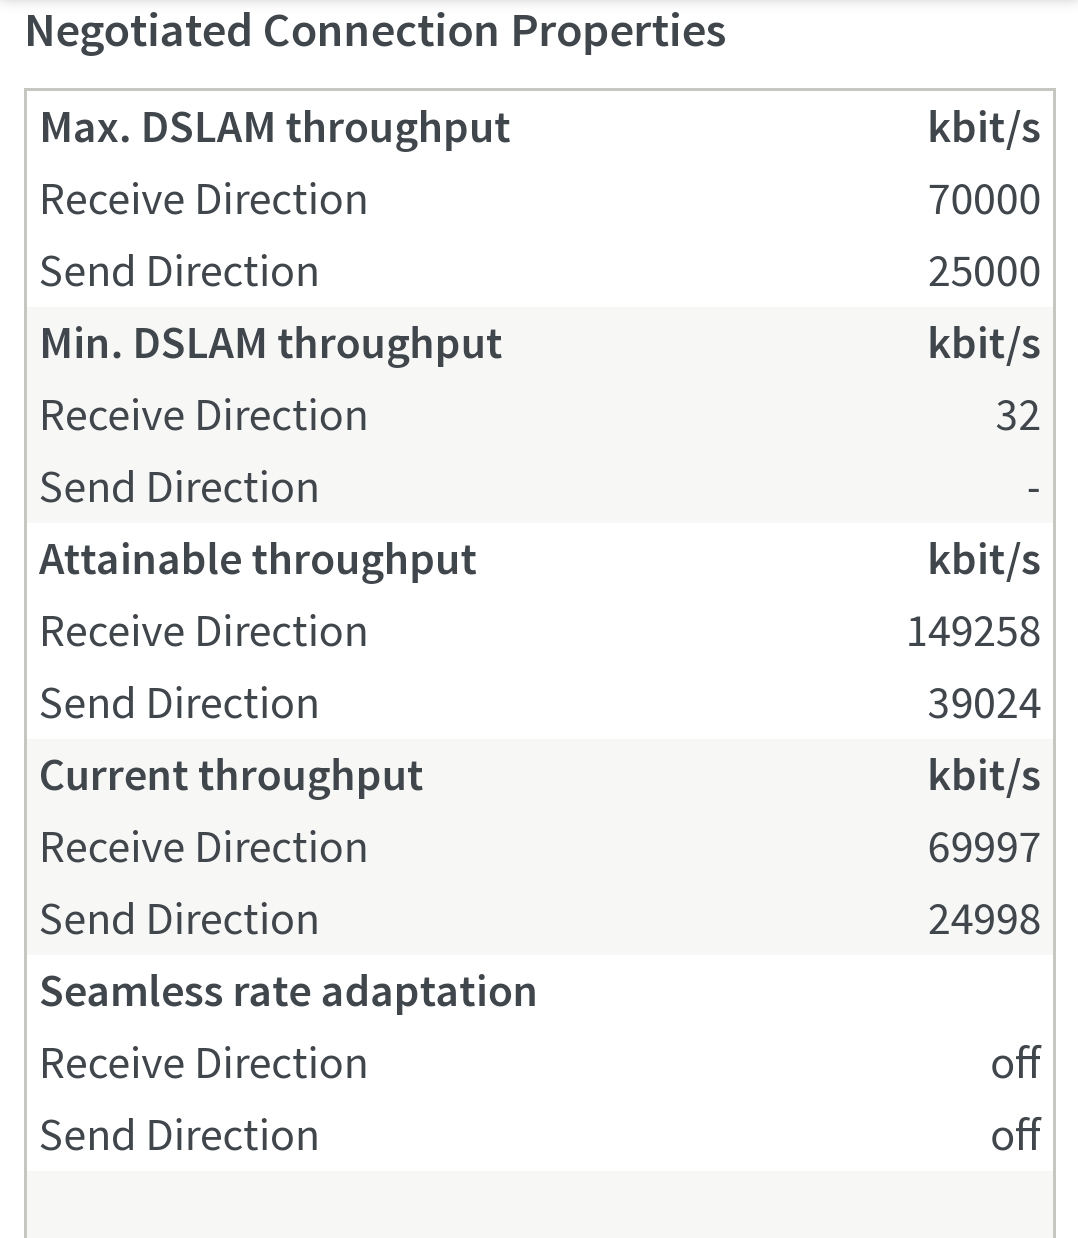
Task: Select Send Direction label under Current throughput
Action: click(179, 920)
